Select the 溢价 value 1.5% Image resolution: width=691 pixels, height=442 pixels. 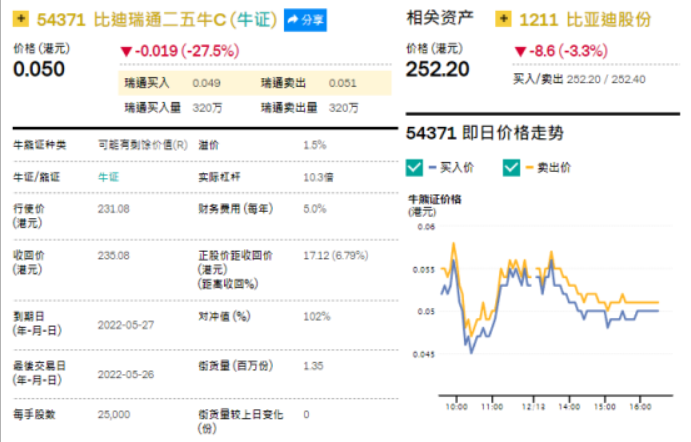[315, 145]
